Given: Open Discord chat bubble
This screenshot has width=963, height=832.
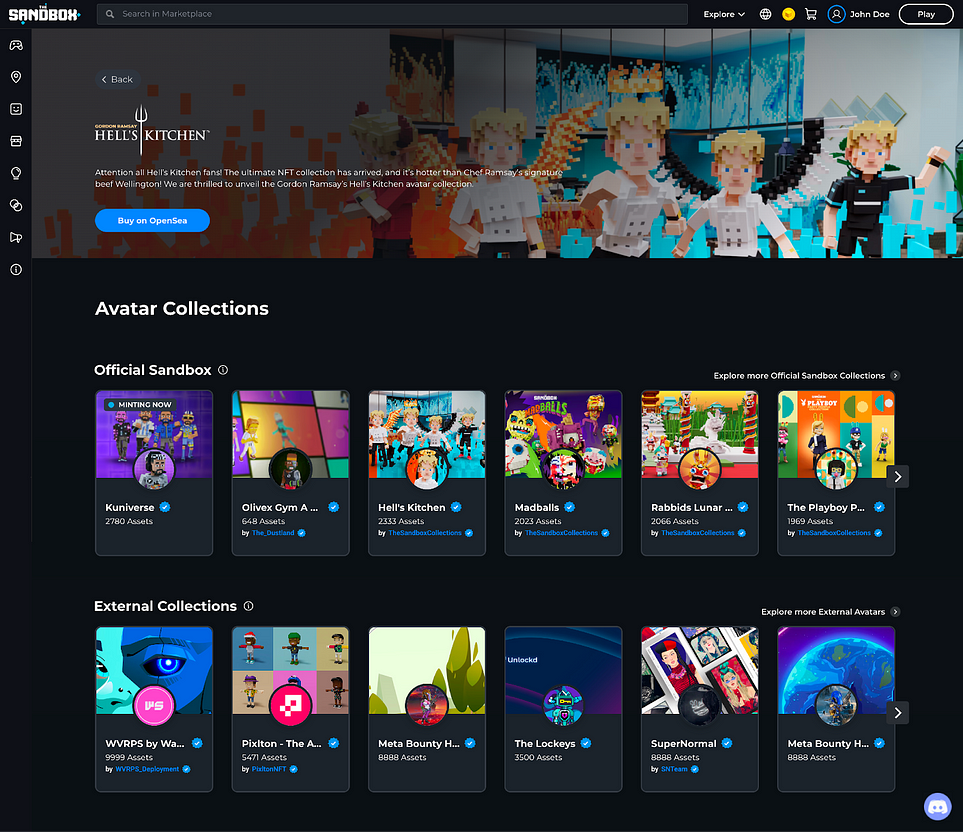Looking at the screenshot, I should [937, 806].
